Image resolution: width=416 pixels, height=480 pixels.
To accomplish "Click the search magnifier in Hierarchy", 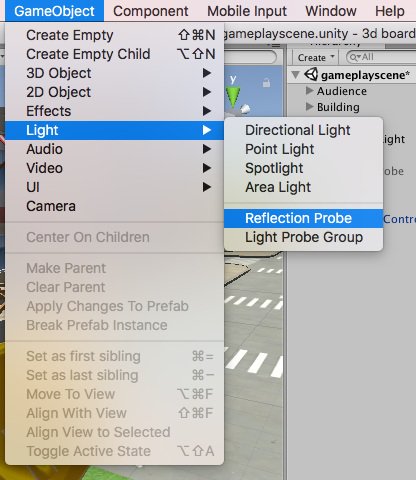I will 354,57.
